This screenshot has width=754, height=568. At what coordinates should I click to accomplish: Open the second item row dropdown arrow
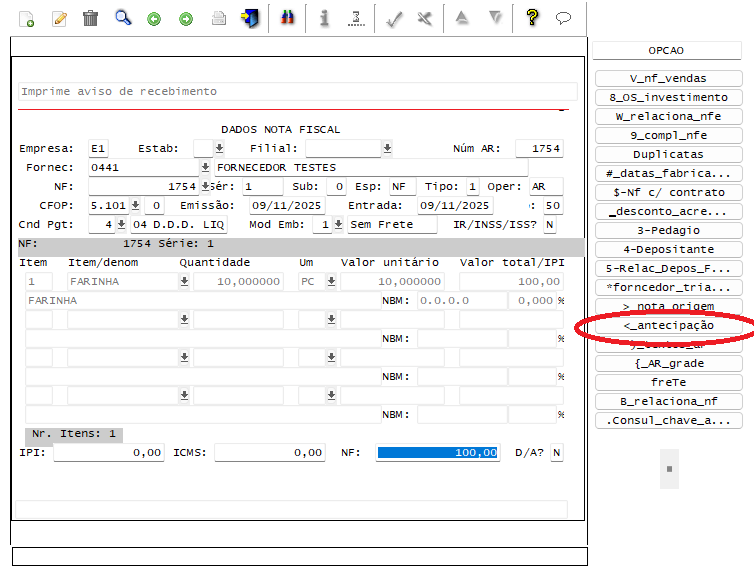coord(184,319)
